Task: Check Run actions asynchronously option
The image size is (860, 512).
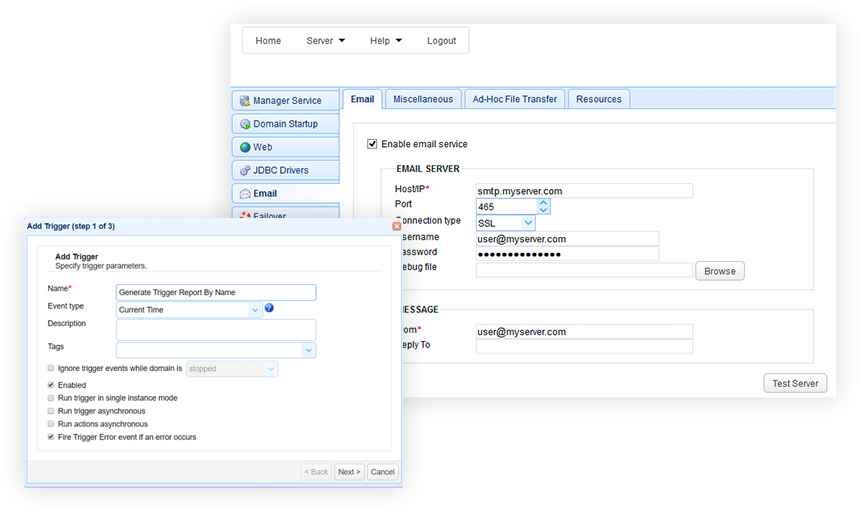Action: click(51, 424)
